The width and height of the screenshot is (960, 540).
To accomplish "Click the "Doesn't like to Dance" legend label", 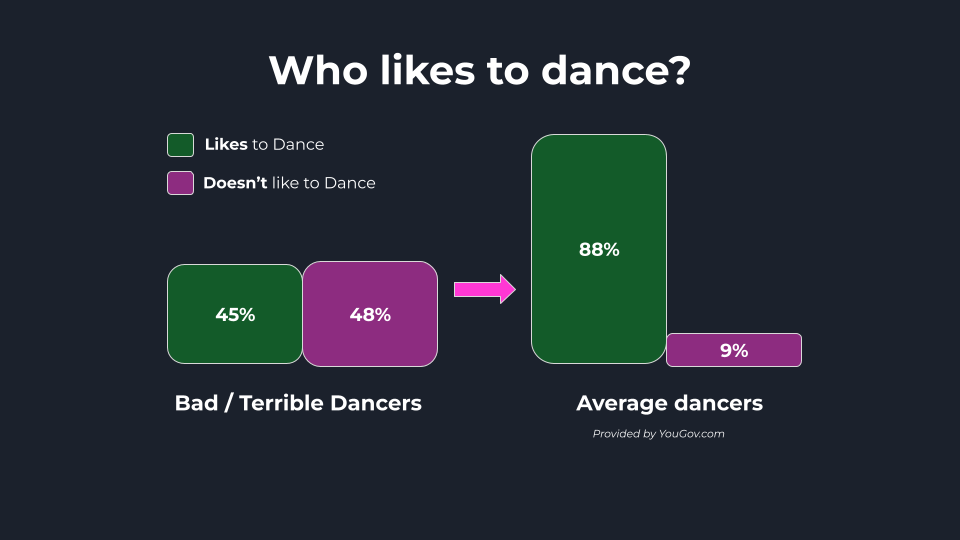I will click(289, 183).
